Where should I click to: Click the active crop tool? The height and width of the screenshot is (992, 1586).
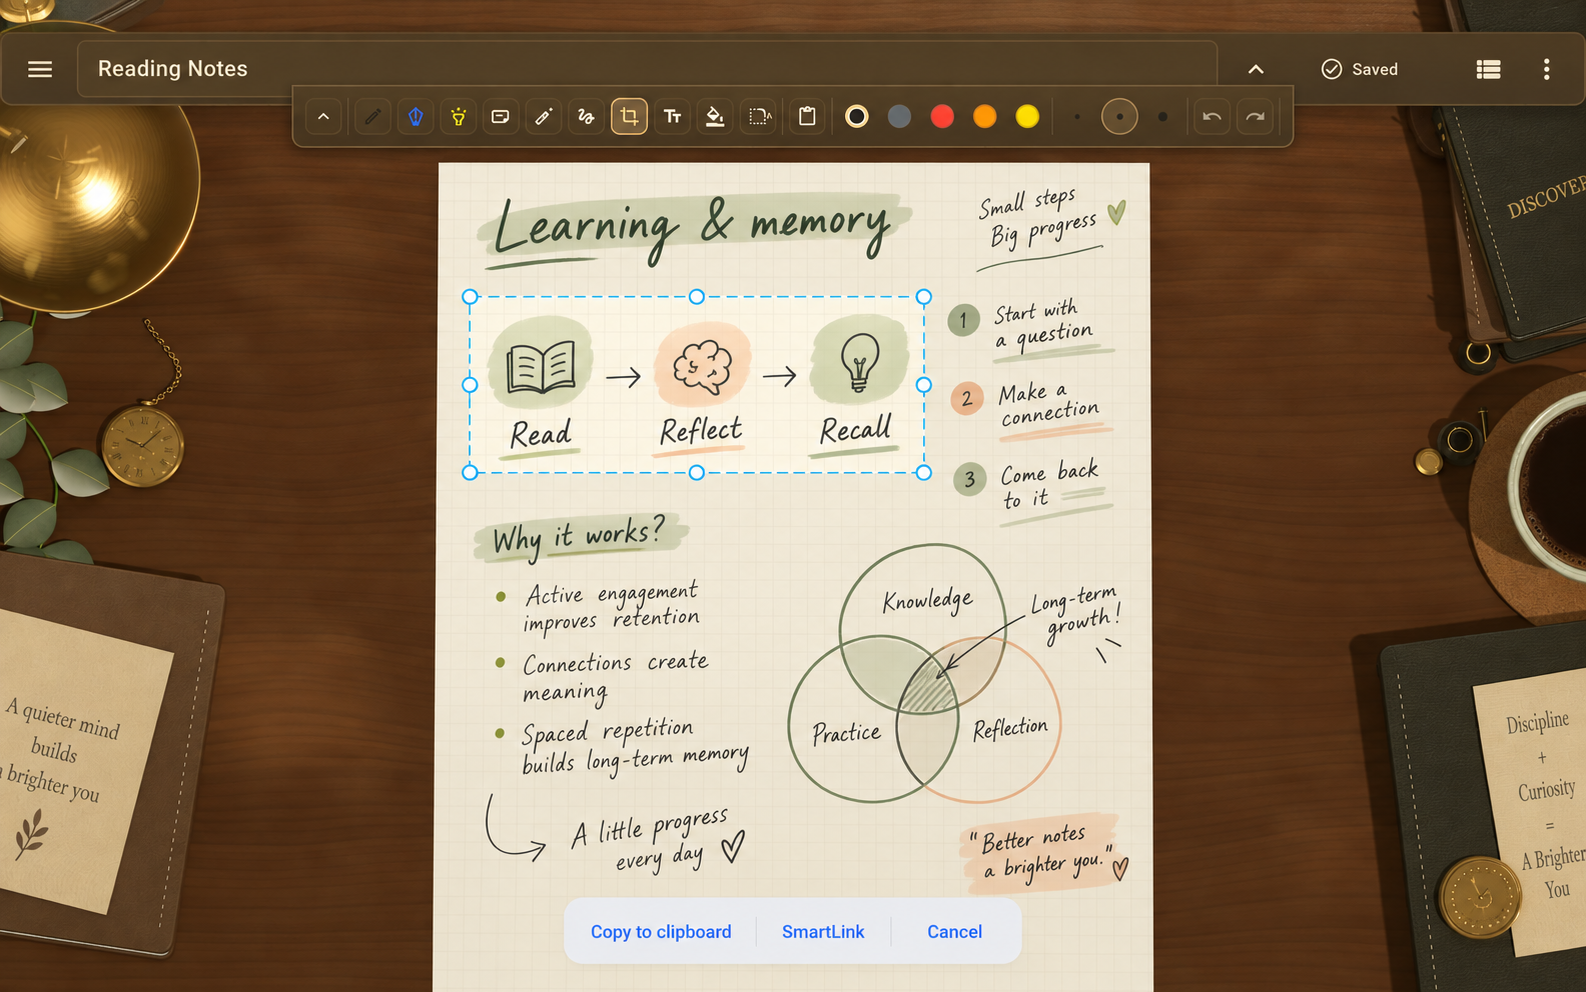click(629, 117)
